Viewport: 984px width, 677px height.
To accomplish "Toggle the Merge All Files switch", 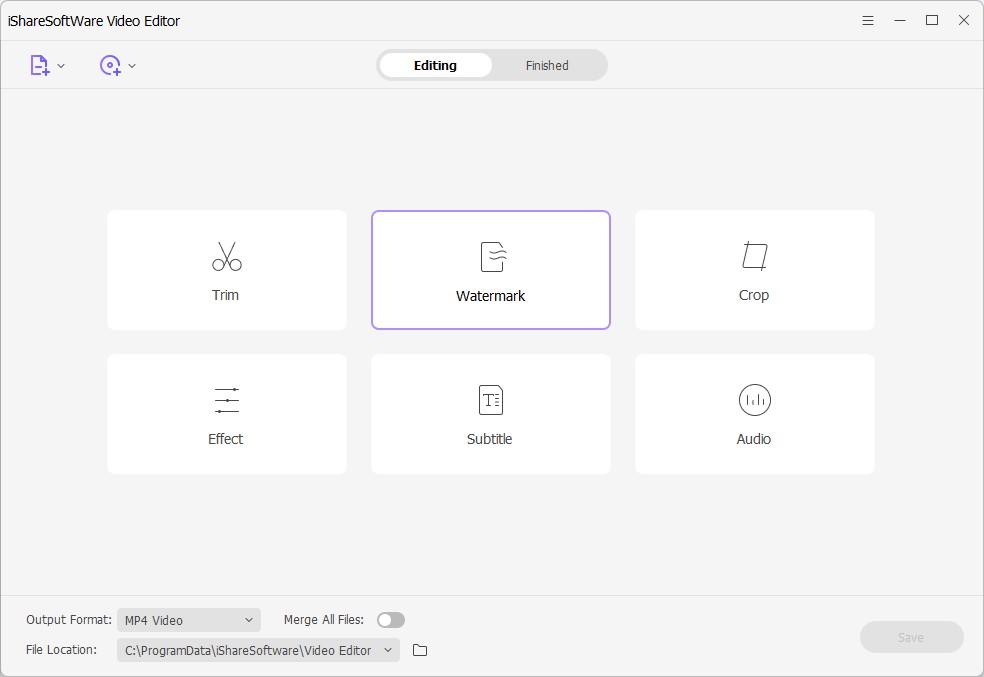I will tap(391, 620).
